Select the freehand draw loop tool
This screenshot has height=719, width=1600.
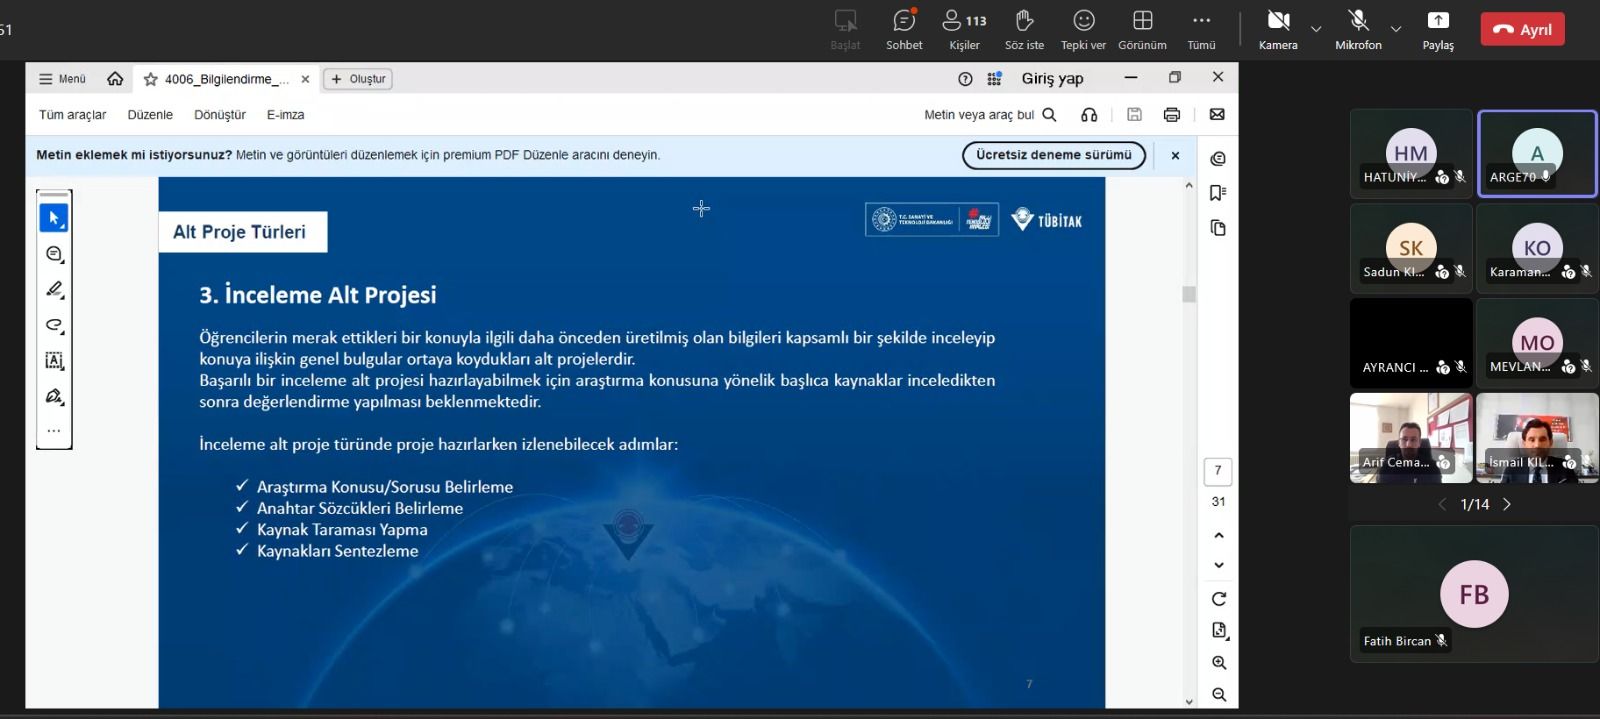click(x=54, y=325)
